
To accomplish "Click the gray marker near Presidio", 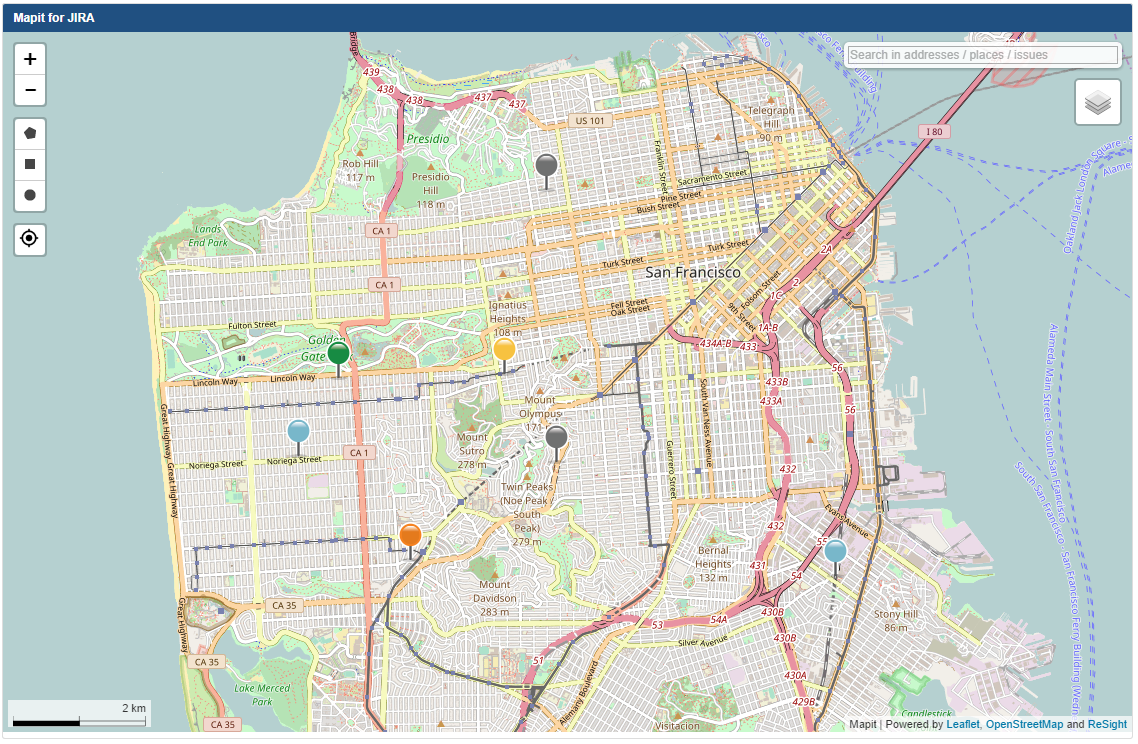I will [x=546, y=166].
